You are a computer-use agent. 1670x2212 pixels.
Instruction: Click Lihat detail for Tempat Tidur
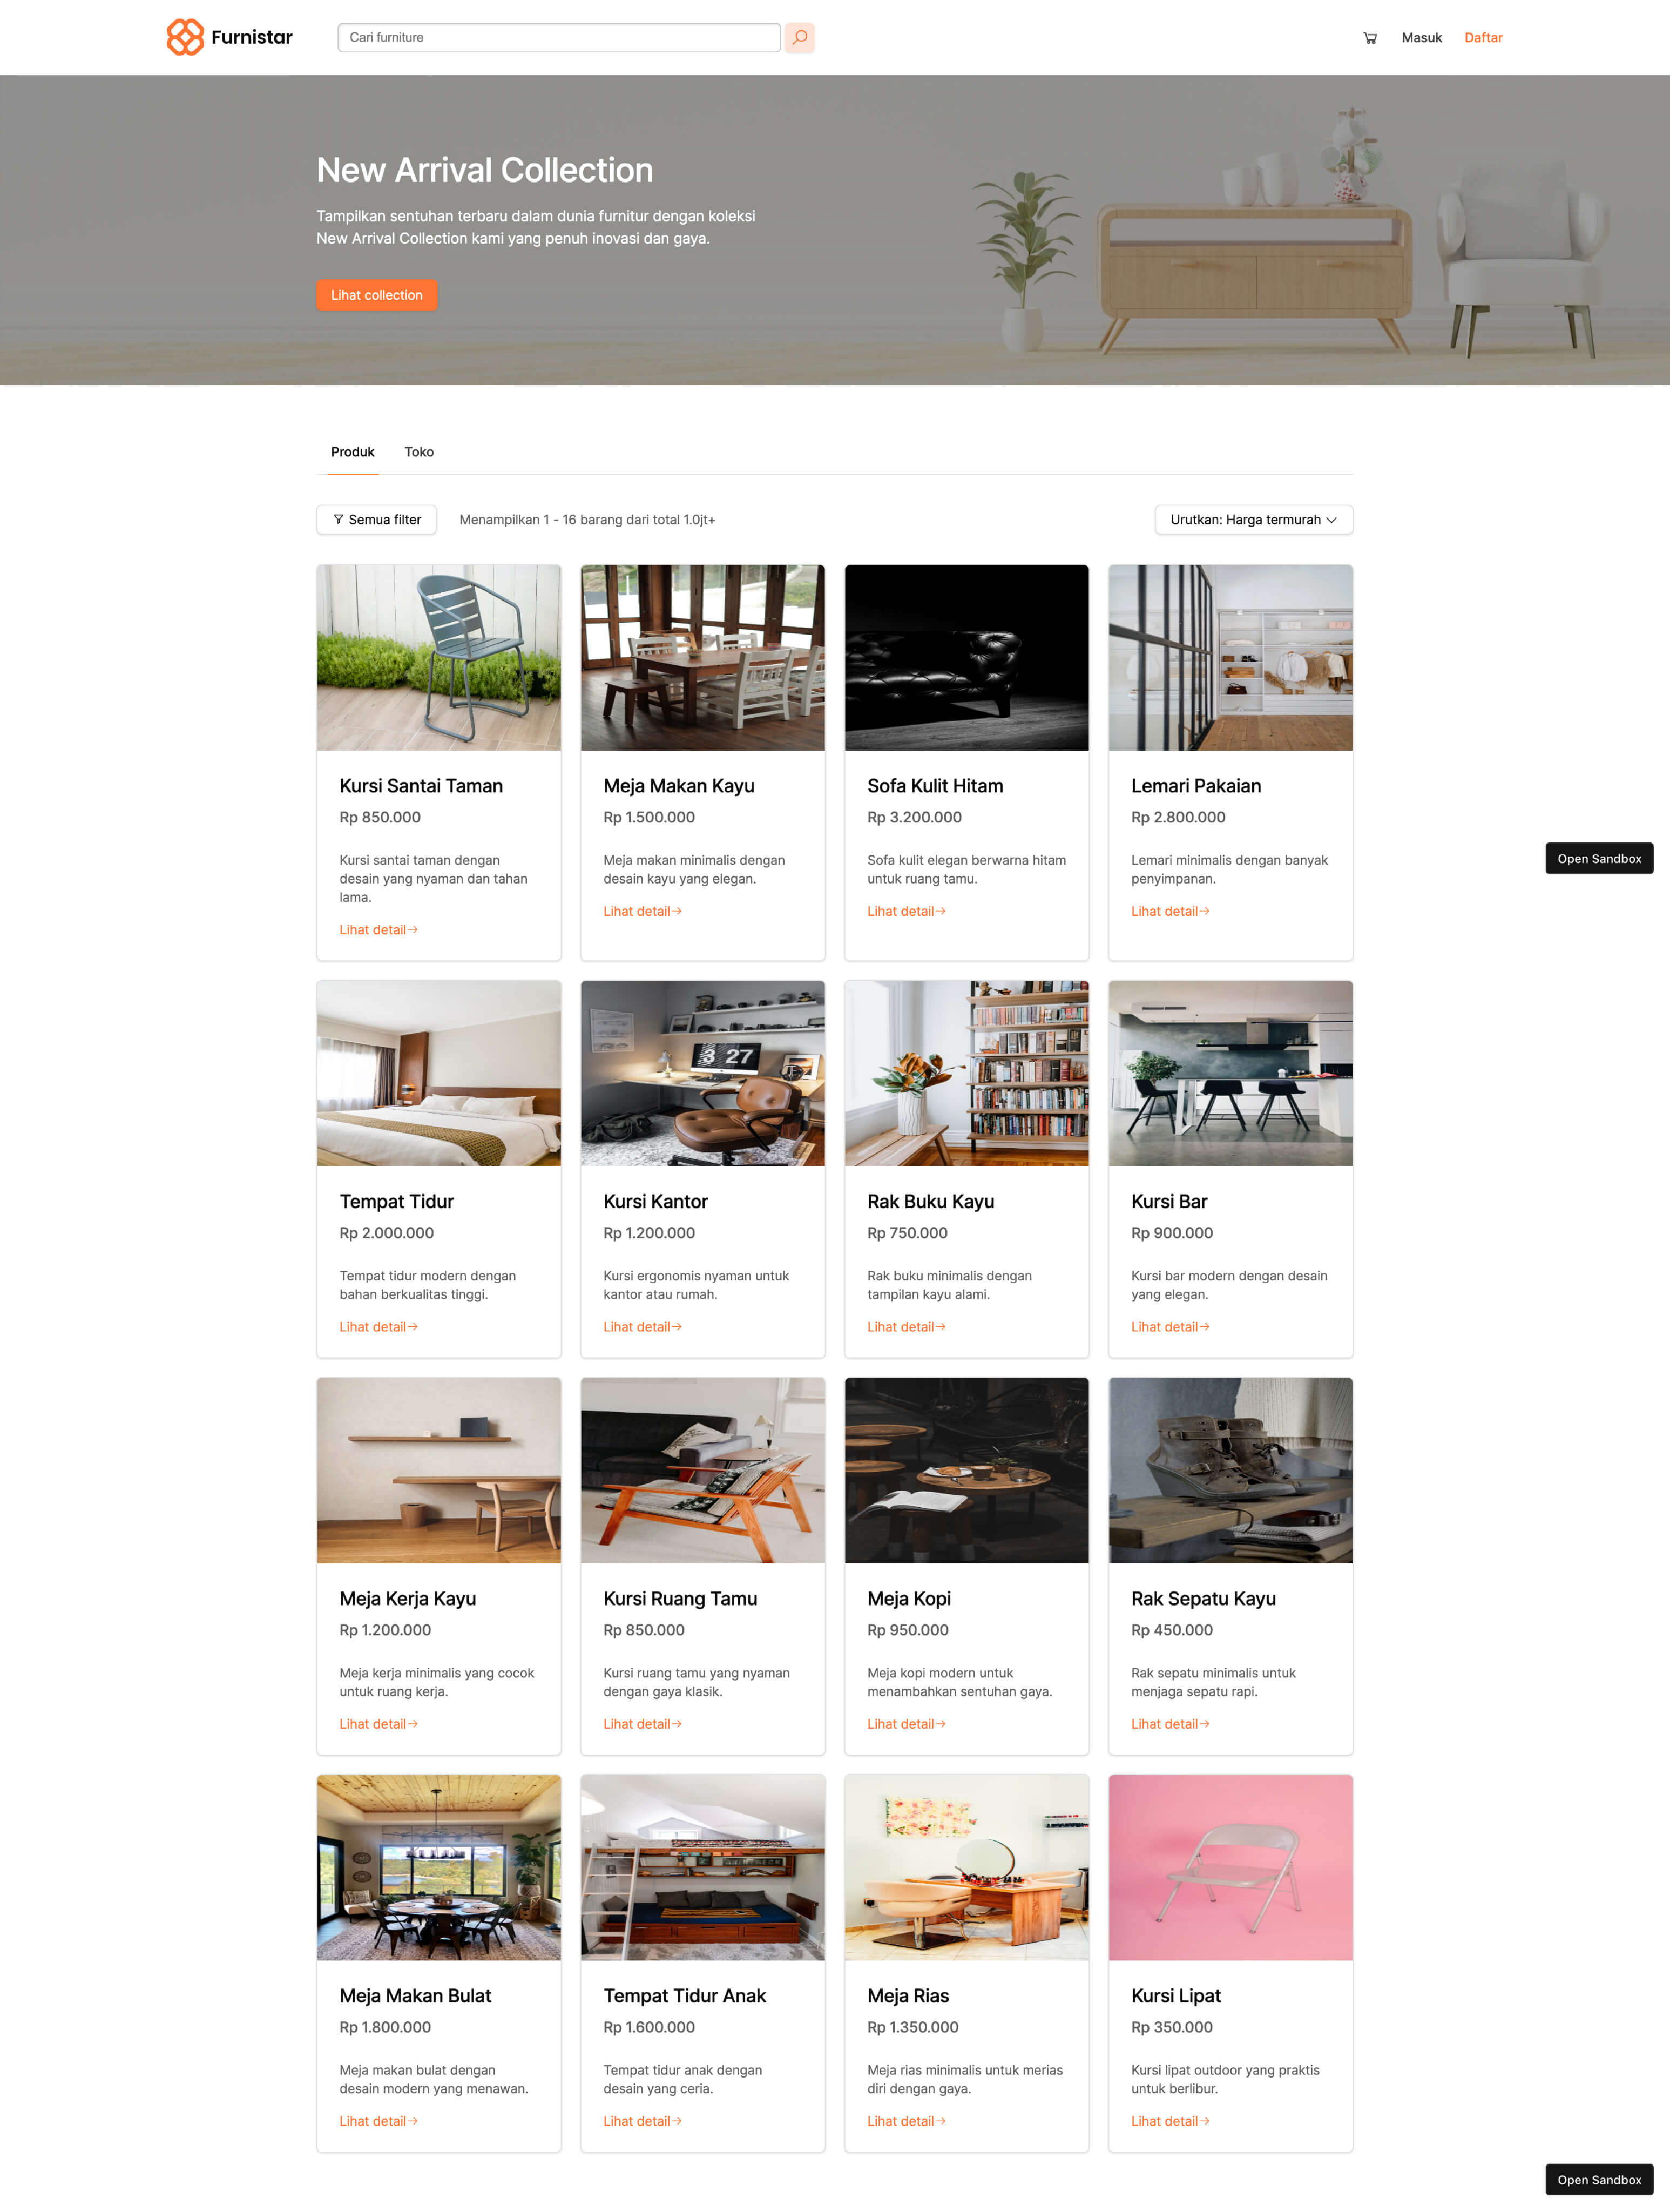click(379, 1327)
